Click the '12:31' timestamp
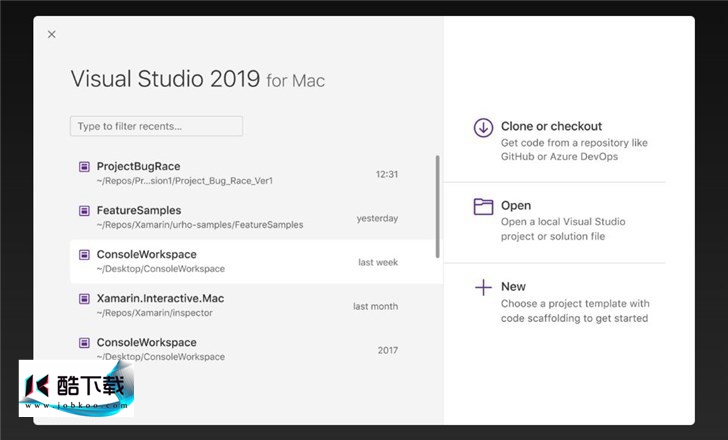Image resolution: width=728 pixels, height=440 pixels. (x=387, y=175)
